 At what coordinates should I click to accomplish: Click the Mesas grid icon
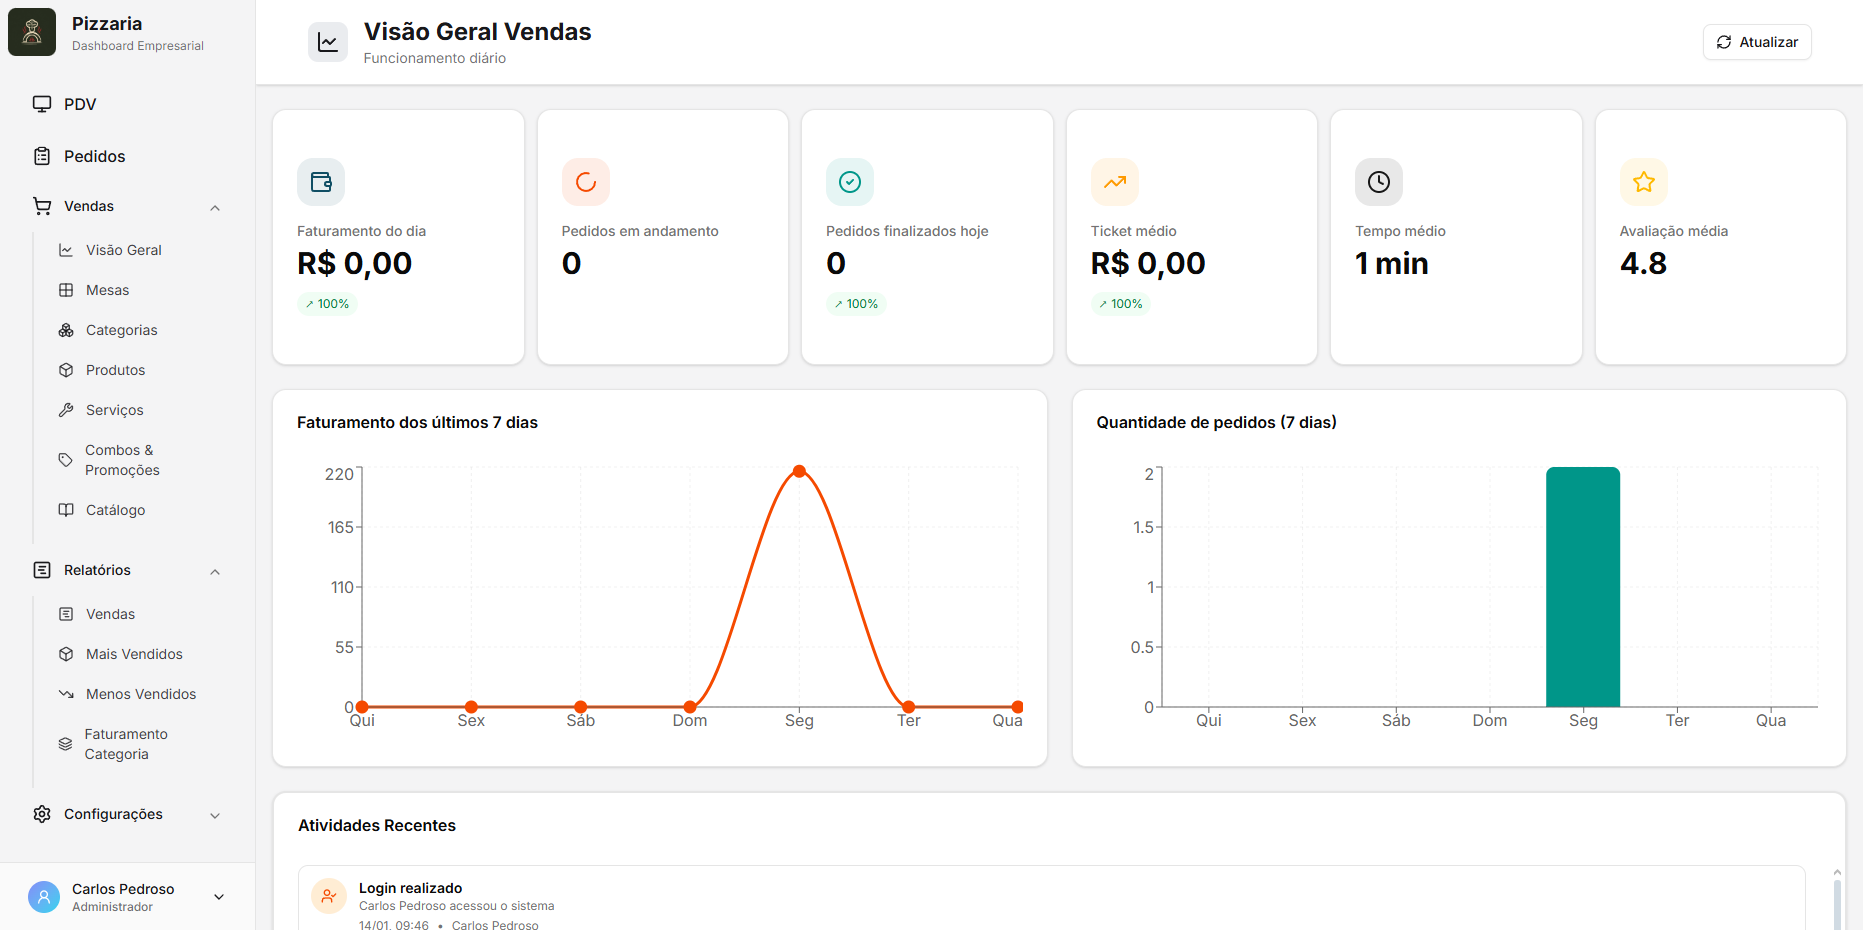66,289
